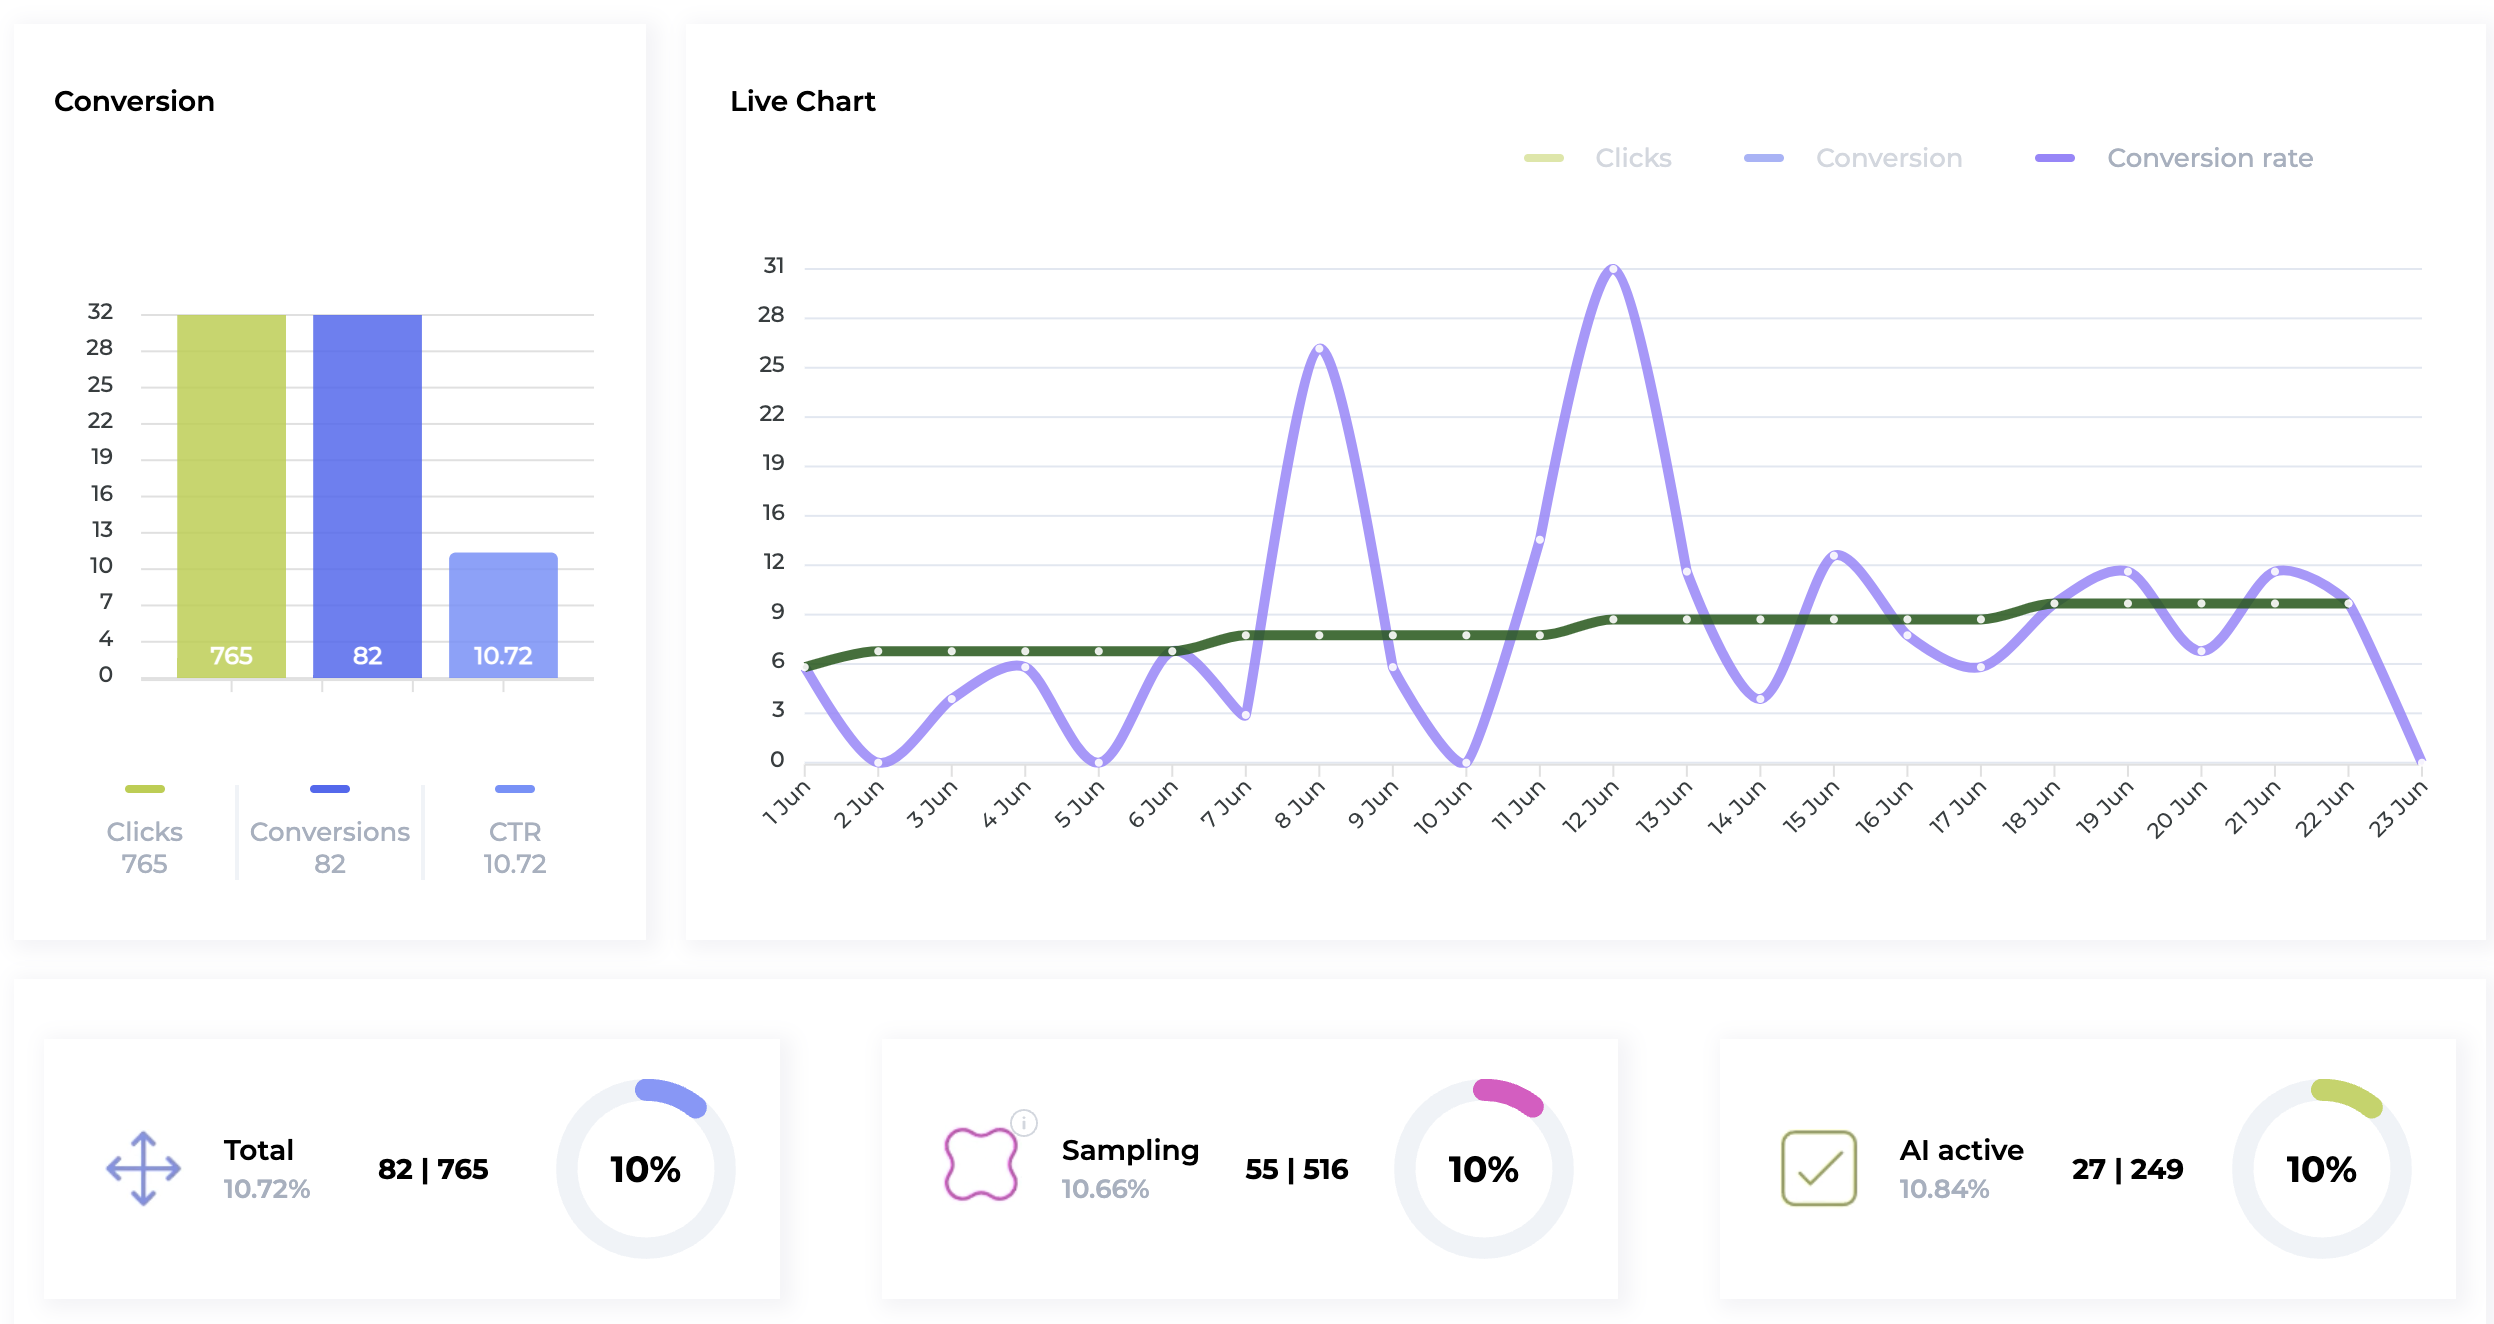The image size is (2494, 1324).
Task: Toggle the Conversion rate series in legend
Action: [2209, 158]
